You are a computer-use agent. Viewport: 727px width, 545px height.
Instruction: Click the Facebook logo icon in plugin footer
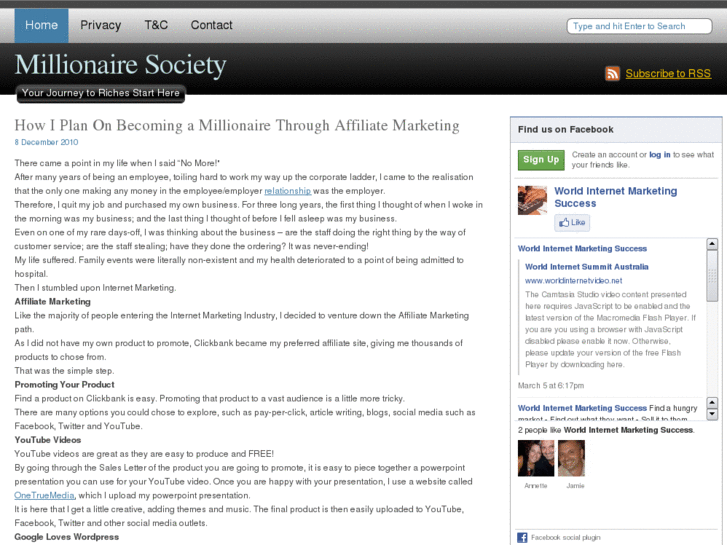522,537
